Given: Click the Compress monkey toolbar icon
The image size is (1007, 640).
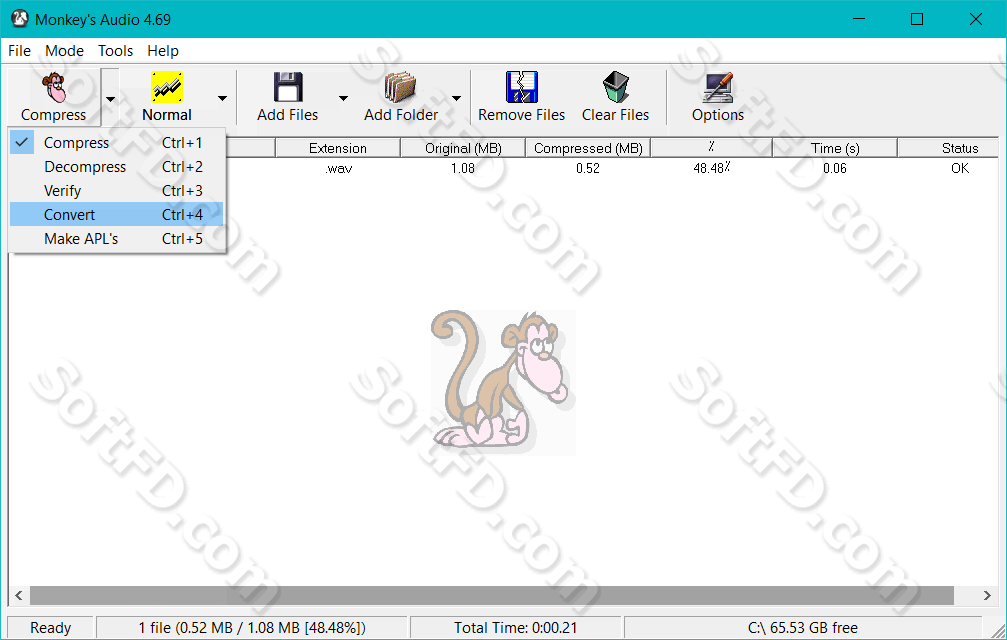Looking at the screenshot, I should (54, 87).
